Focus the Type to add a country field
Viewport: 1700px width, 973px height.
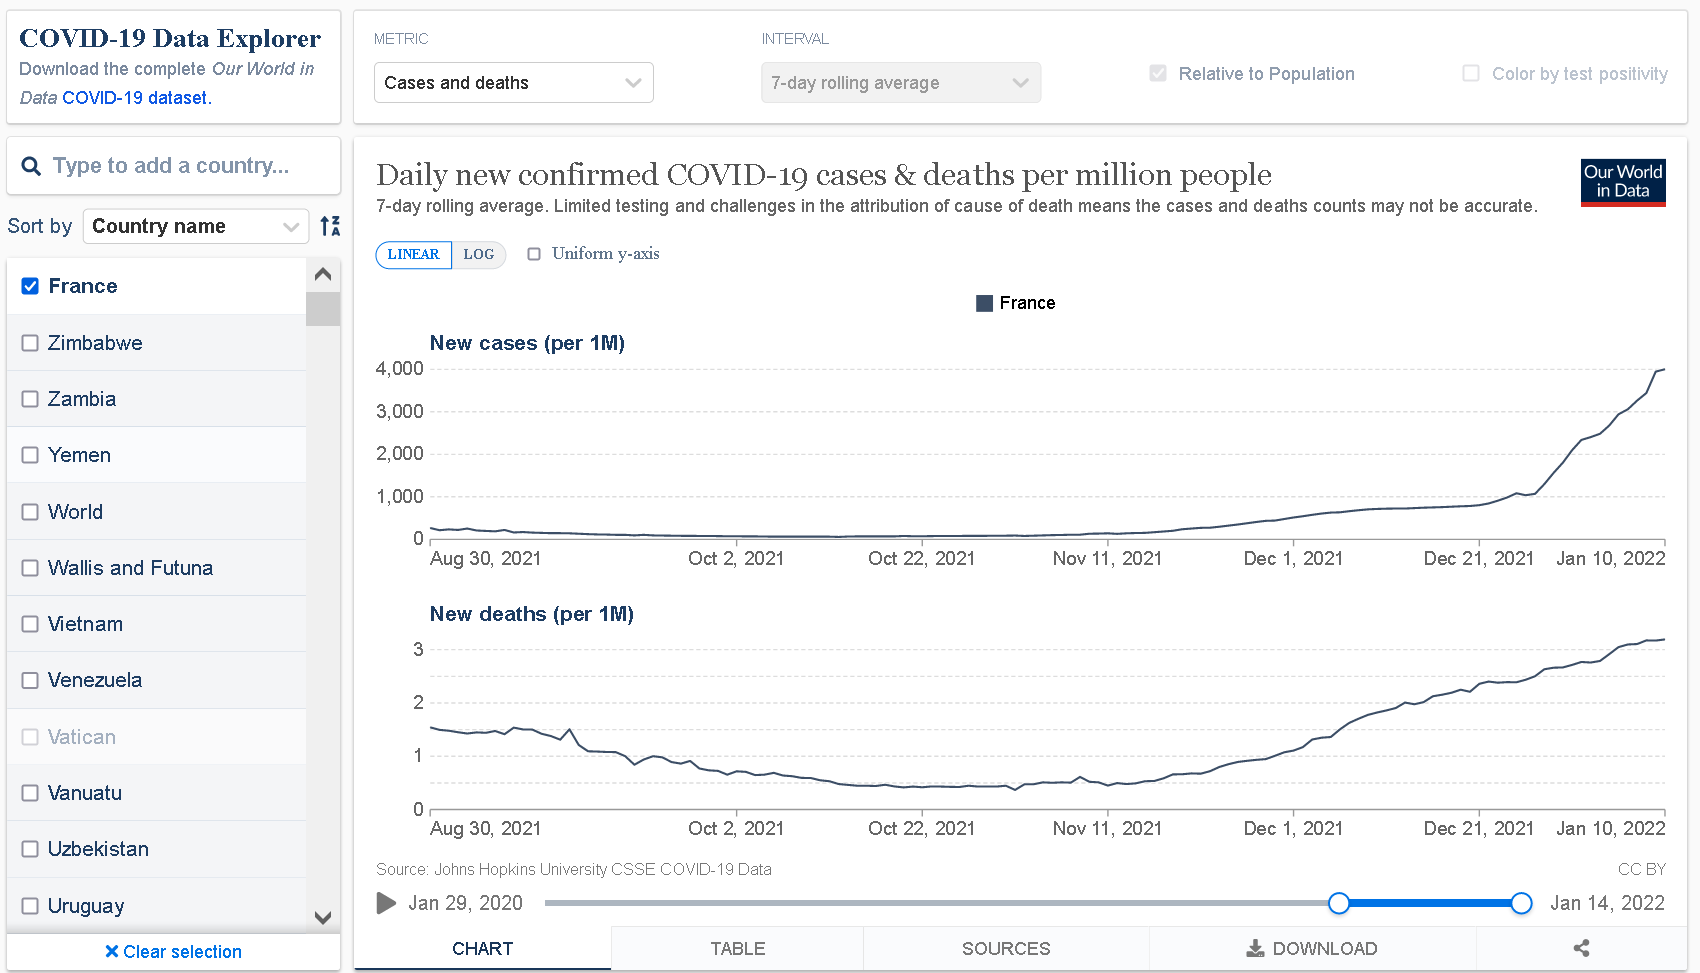[x=174, y=166]
